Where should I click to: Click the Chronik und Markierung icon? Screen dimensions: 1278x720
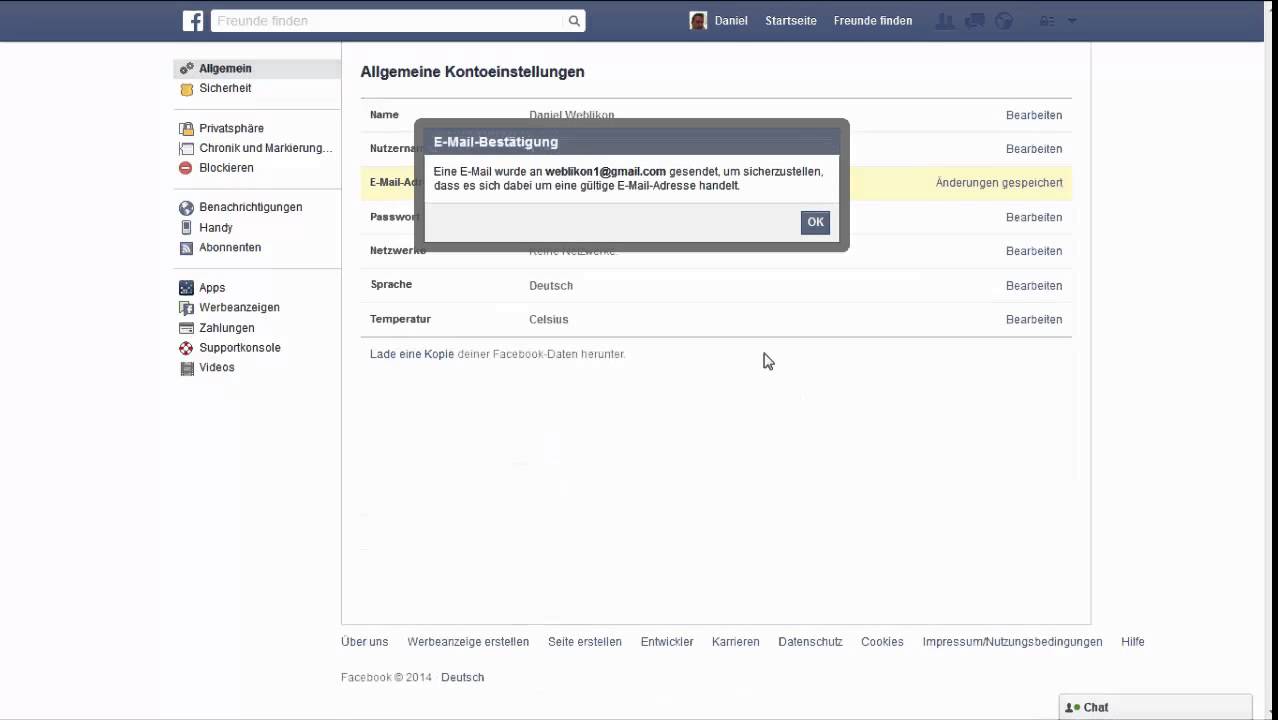(186, 148)
